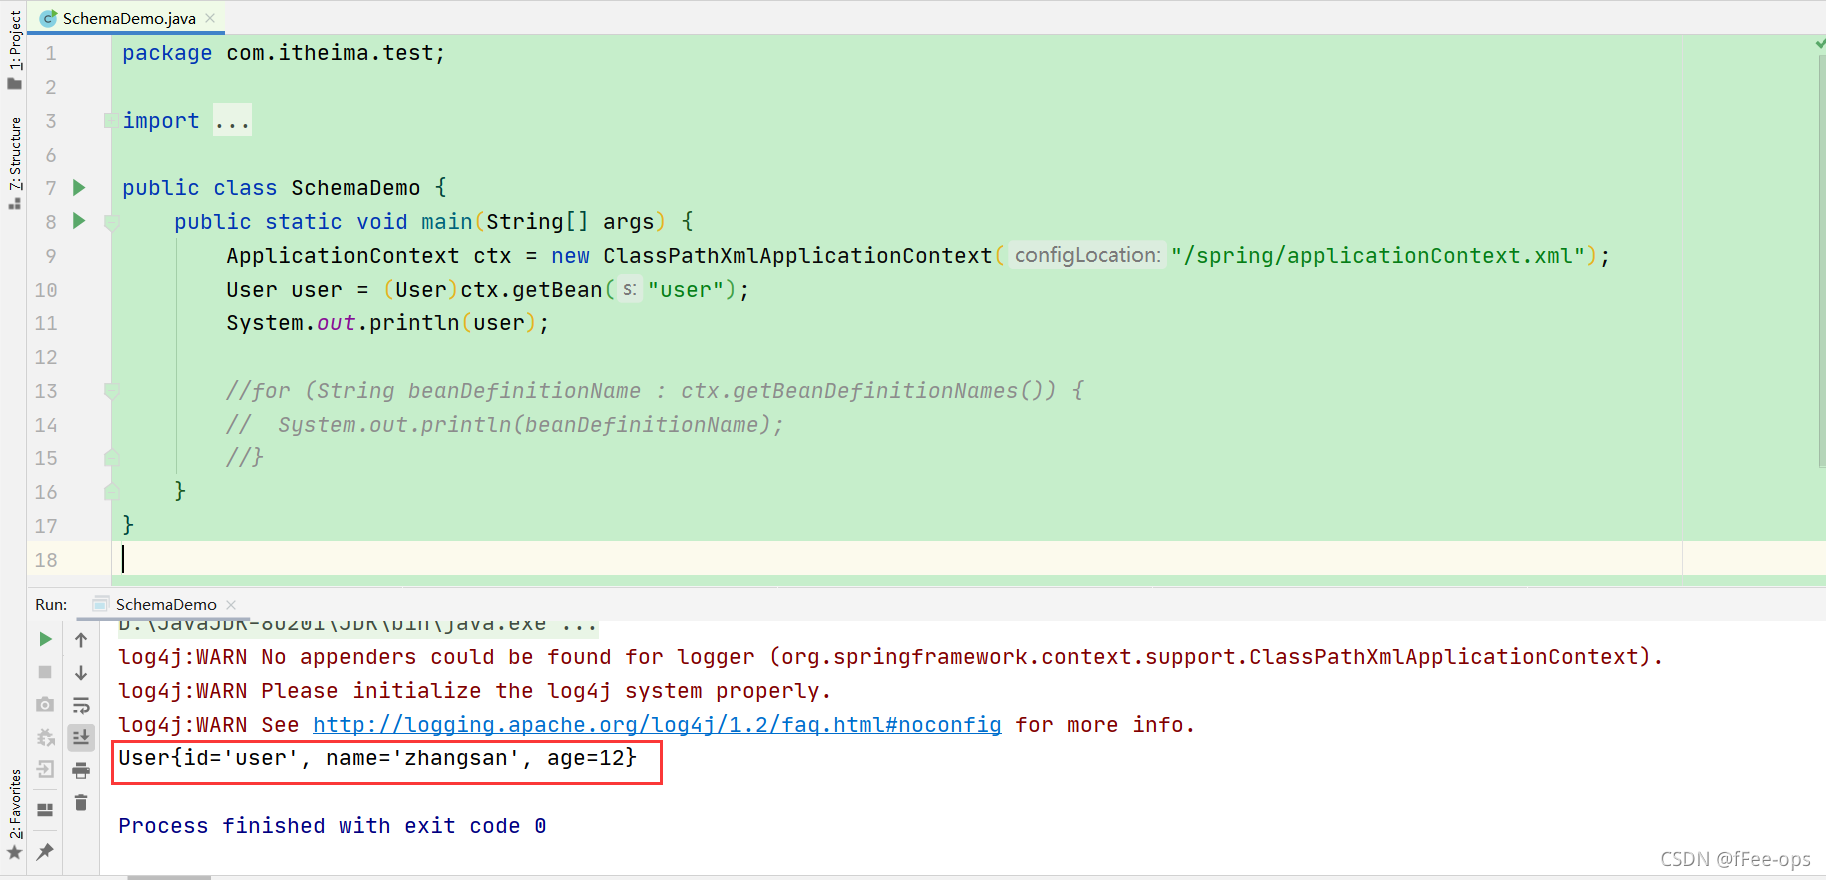This screenshot has height=880, width=1826.
Task: Expand the folded import statements
Action: (x=110, y=121)
